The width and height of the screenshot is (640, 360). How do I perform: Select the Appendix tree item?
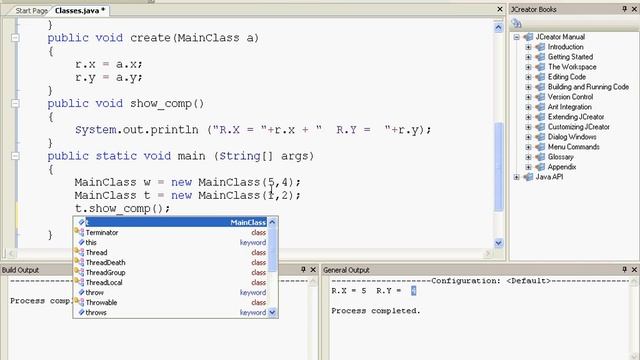(562, 167)
